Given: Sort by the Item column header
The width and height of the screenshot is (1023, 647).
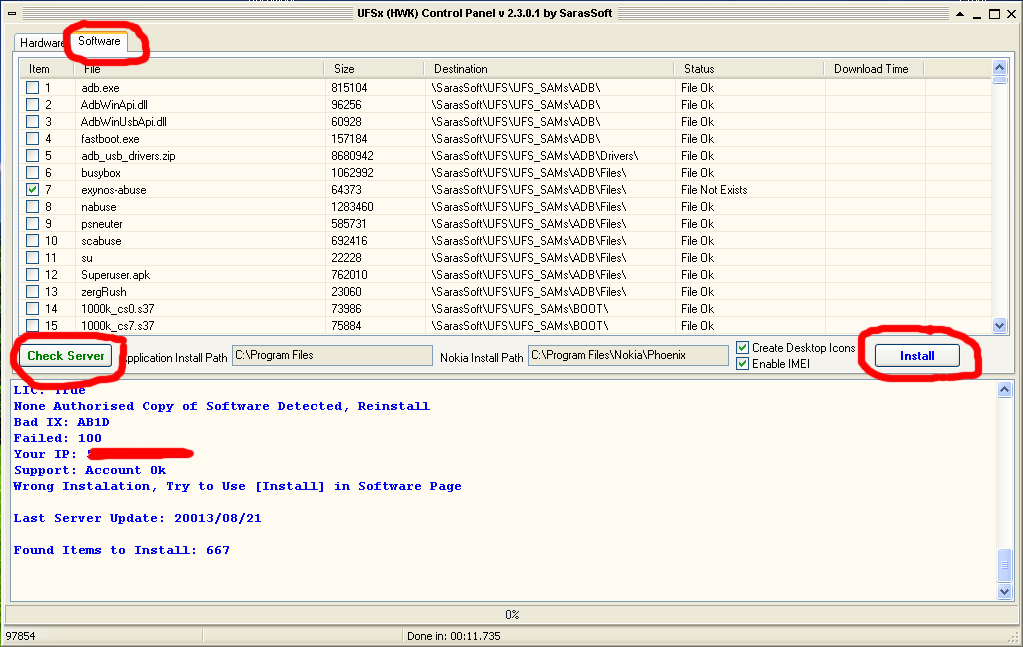Looking at the screenshot, I should click(x=48, y=68).
